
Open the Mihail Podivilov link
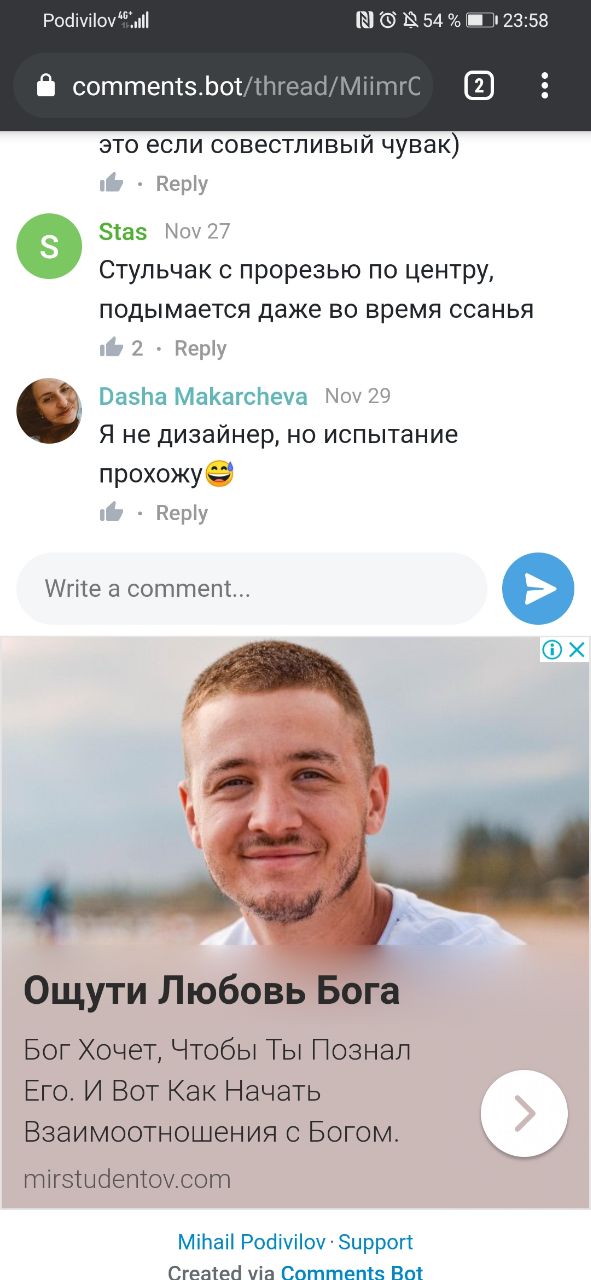tap(252, 1242)
